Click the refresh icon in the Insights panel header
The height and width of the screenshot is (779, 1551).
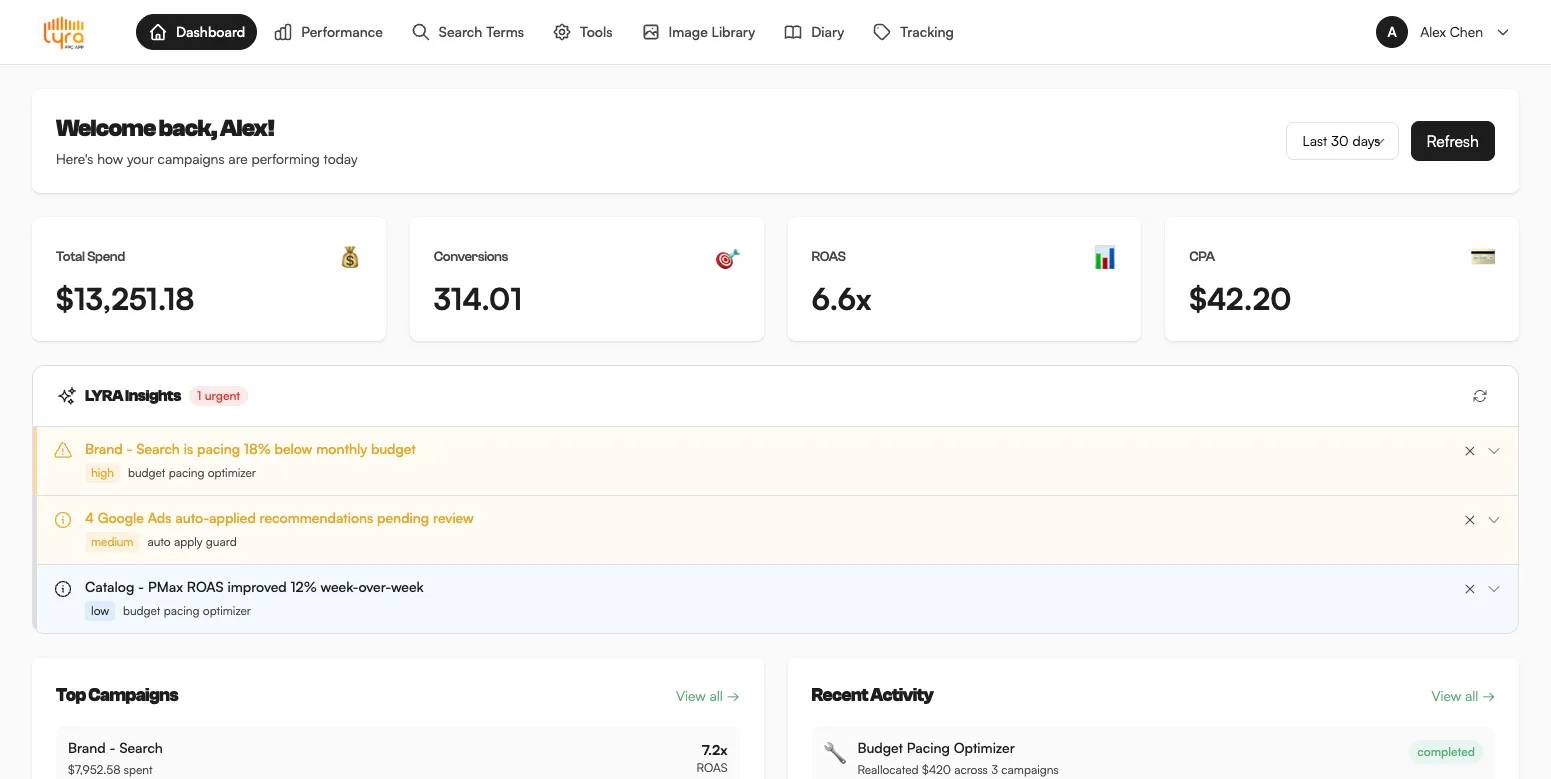1480,395
